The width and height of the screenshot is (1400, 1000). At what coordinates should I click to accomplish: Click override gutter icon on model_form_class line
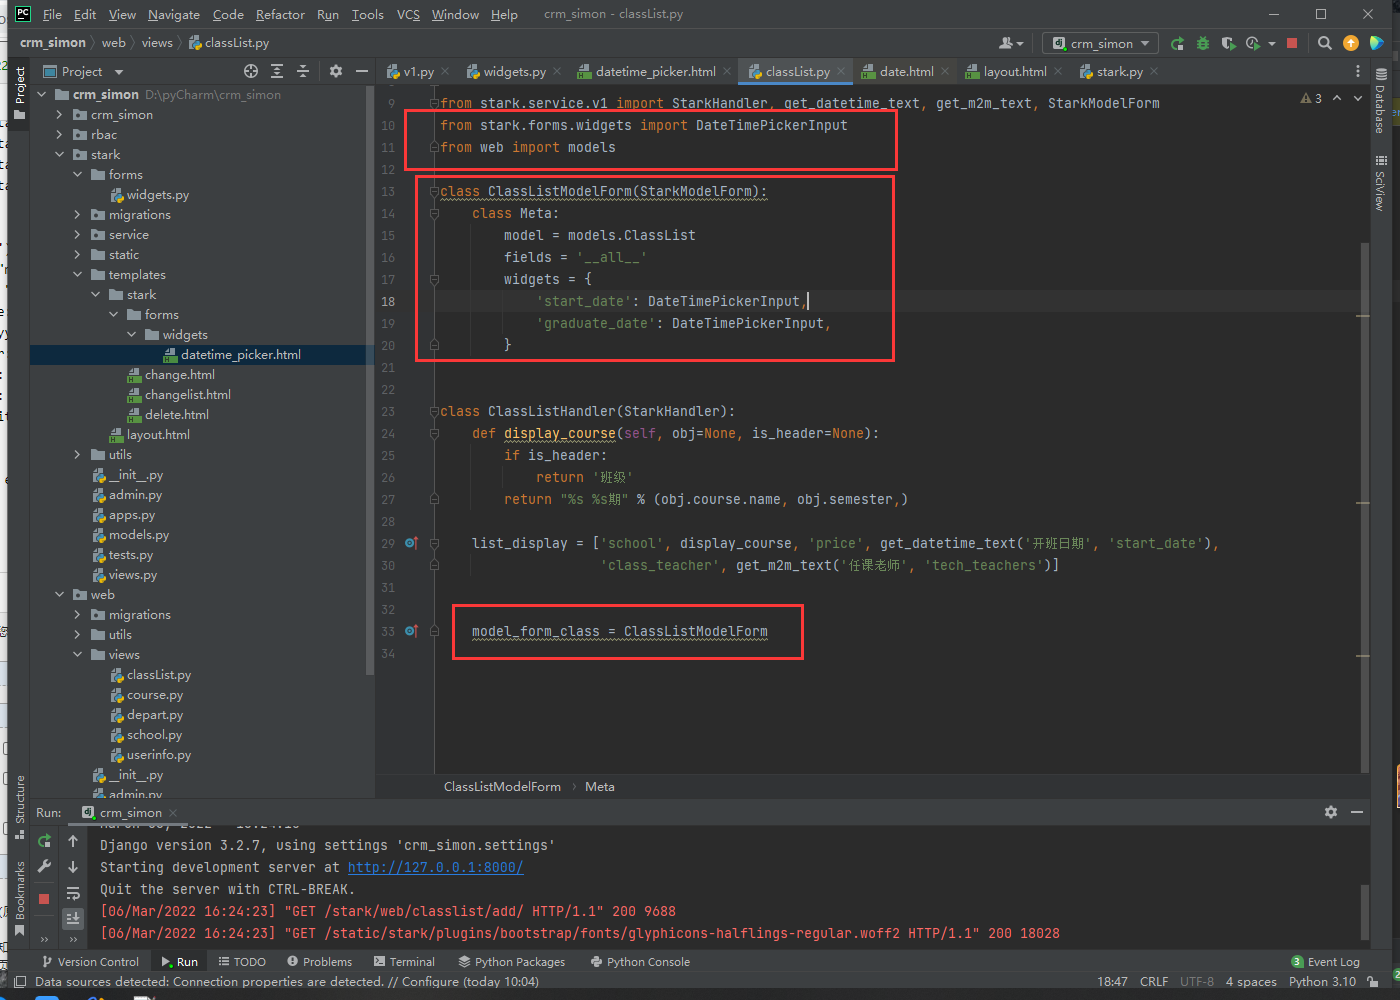coord(411,631)
